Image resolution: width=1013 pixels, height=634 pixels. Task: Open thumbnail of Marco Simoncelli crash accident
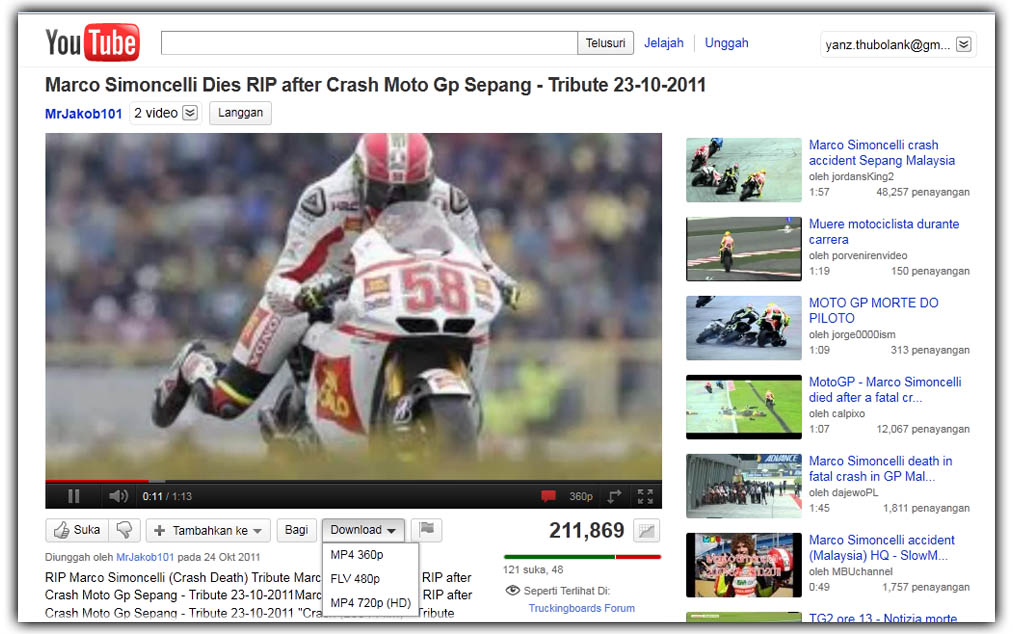coord(744,170)
